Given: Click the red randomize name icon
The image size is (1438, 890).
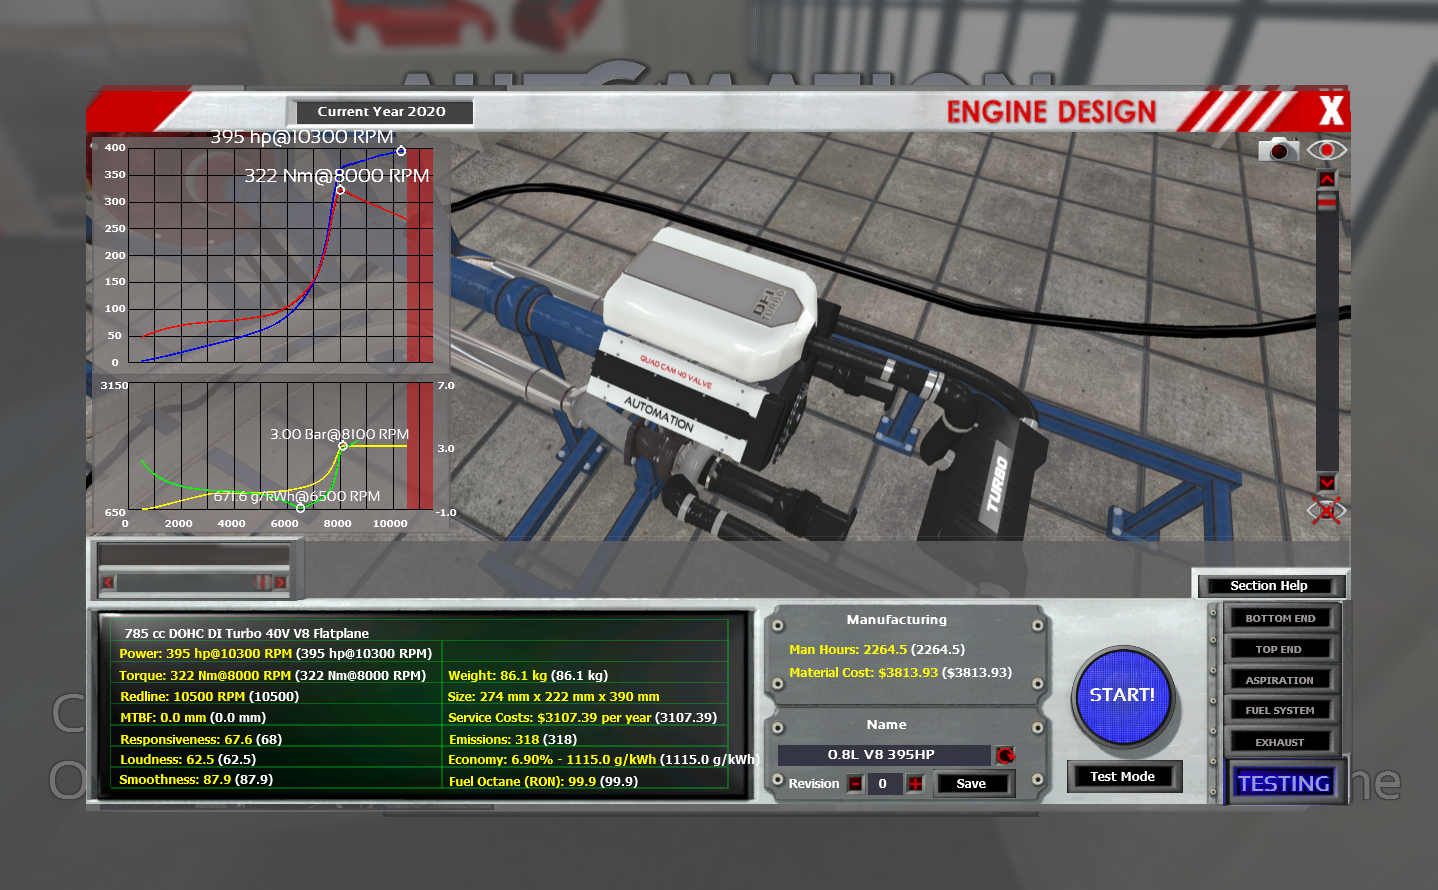Looking at the screenshot, I should (1005, 755).
